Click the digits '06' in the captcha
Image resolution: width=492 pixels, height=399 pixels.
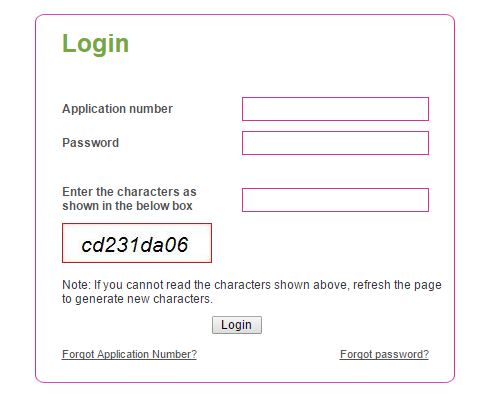[x=177, y=245]
